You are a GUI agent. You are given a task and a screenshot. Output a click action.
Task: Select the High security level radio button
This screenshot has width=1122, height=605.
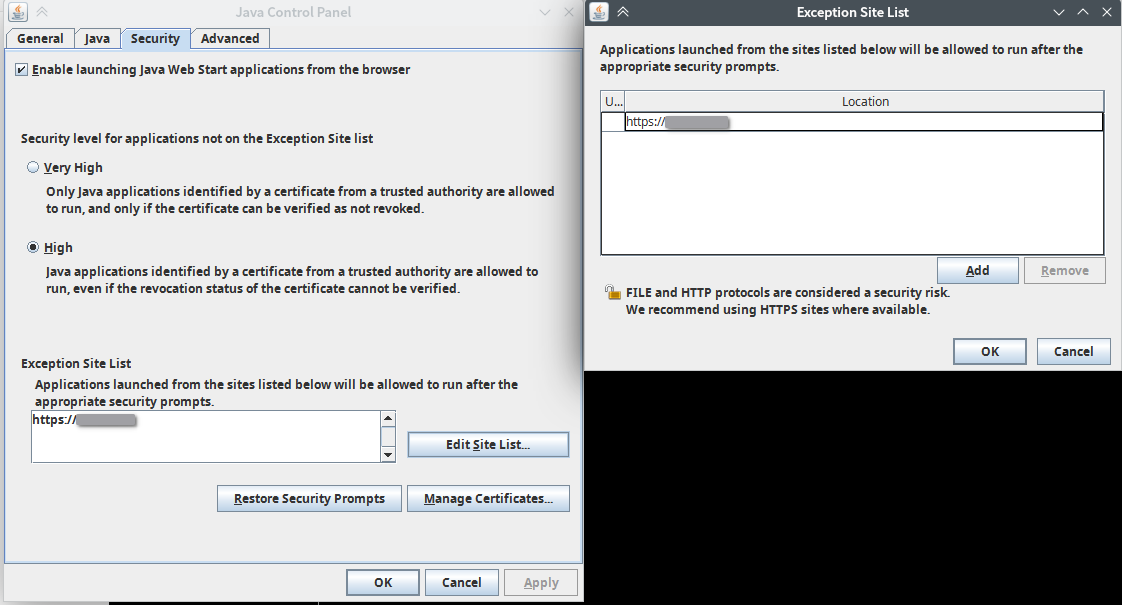pyautogui.click(x=33, y=247)
